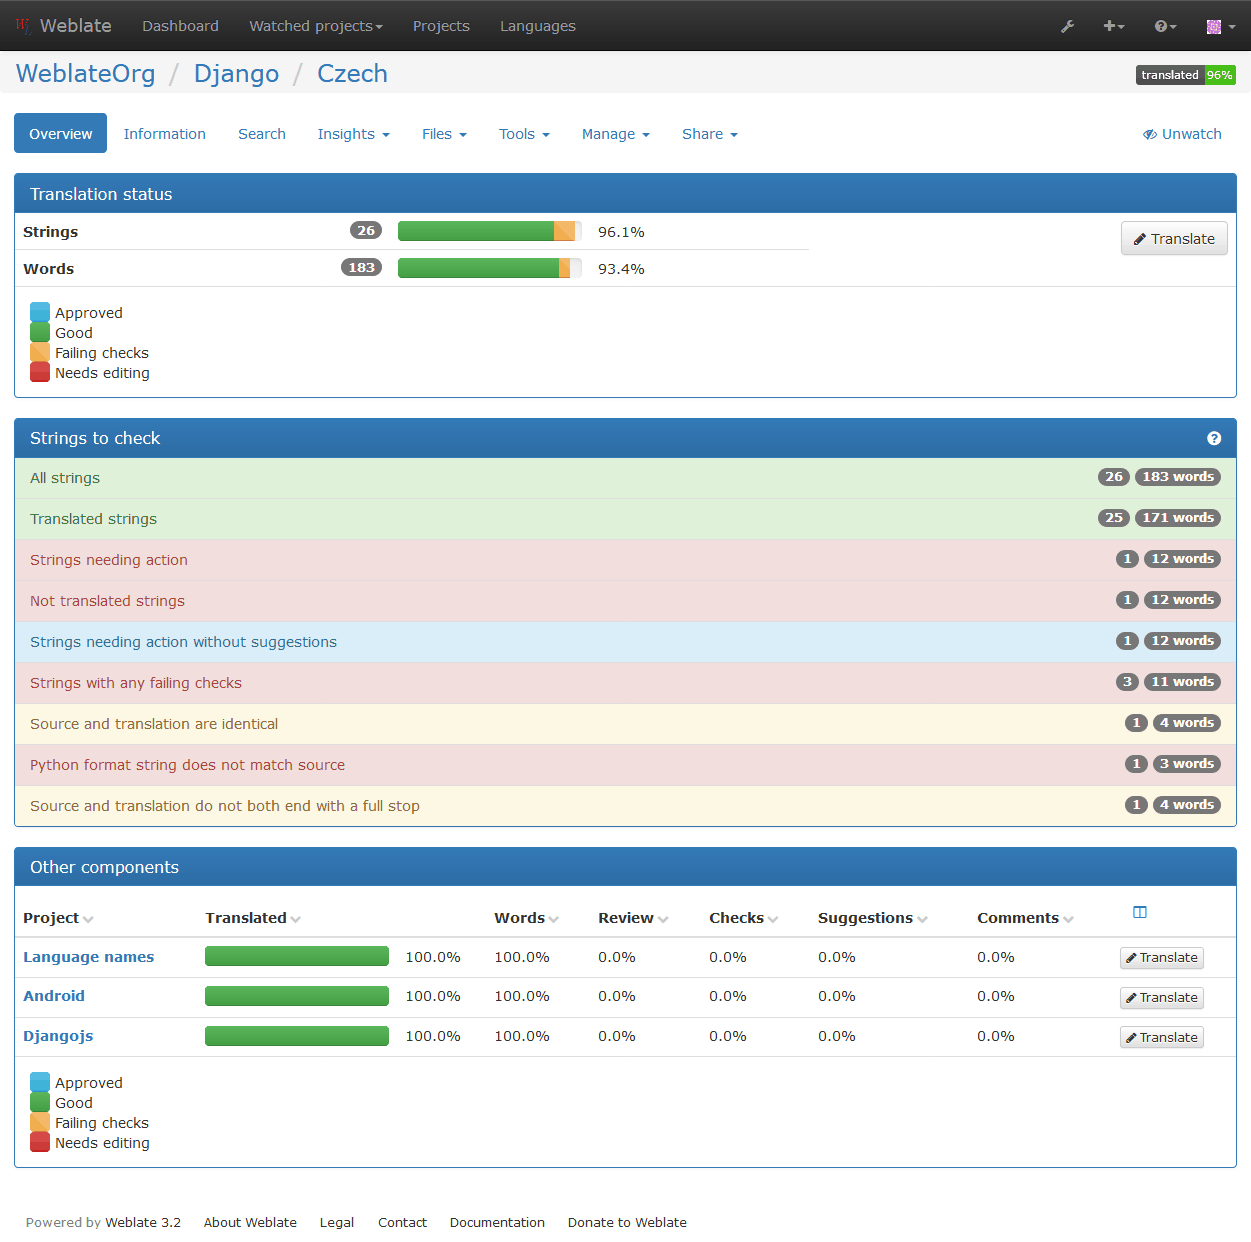
Task: Click Translate button in Translation status
Action: (1174, 238)
